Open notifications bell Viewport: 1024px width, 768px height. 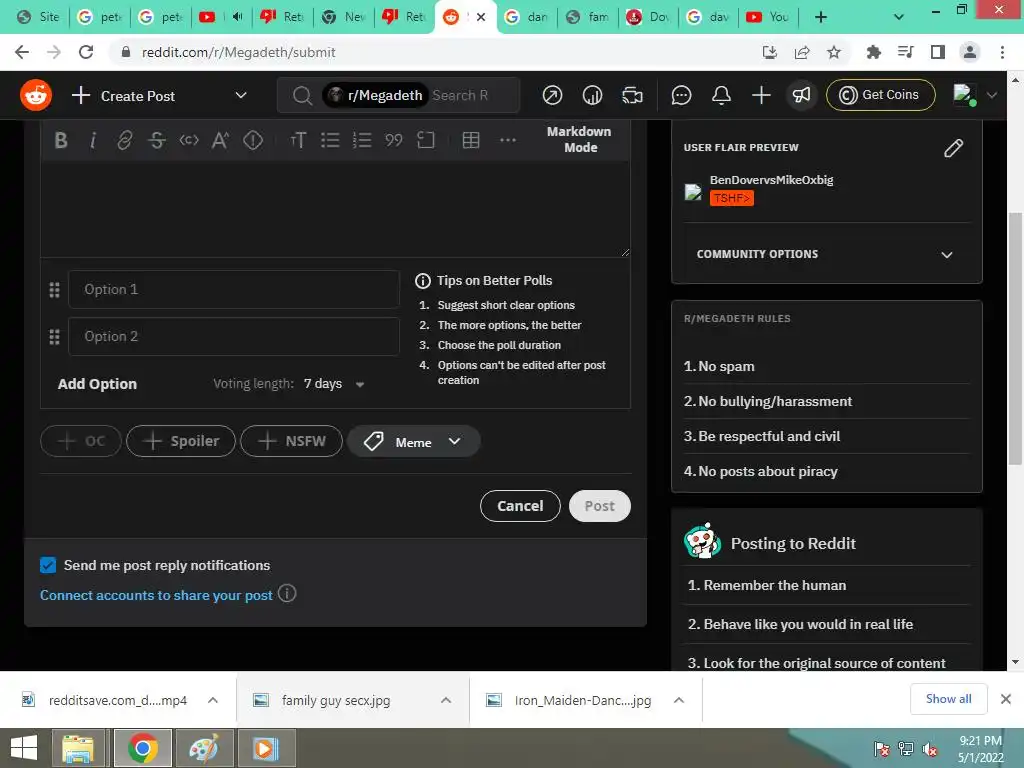pyautogui.click(x=721, y=95)
